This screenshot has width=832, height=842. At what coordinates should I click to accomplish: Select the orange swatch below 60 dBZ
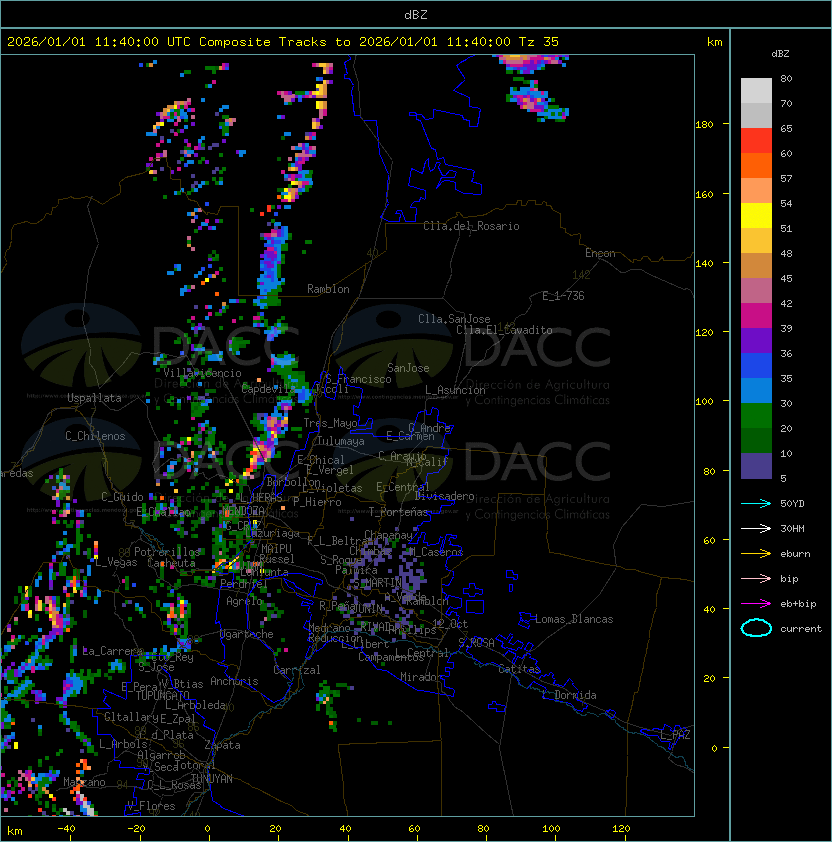[x=756, y=165]
